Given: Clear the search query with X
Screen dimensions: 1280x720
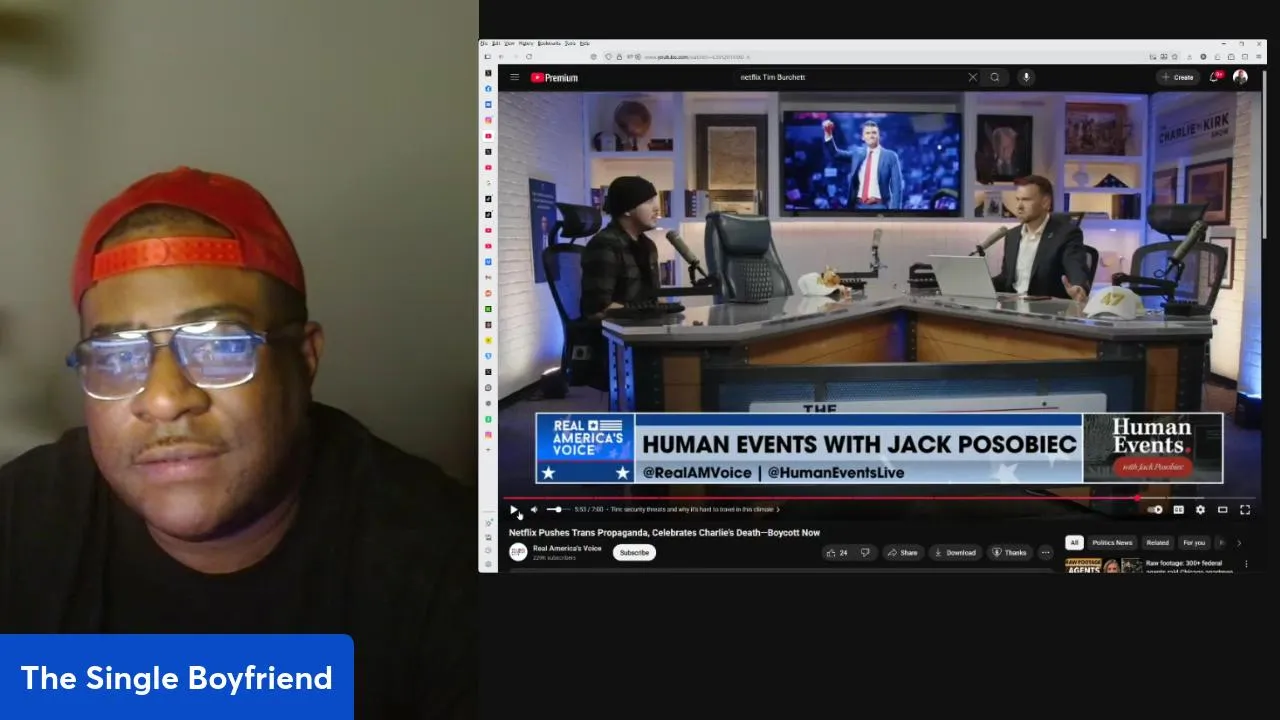Looking at the screenshot, I should [972, 77].
